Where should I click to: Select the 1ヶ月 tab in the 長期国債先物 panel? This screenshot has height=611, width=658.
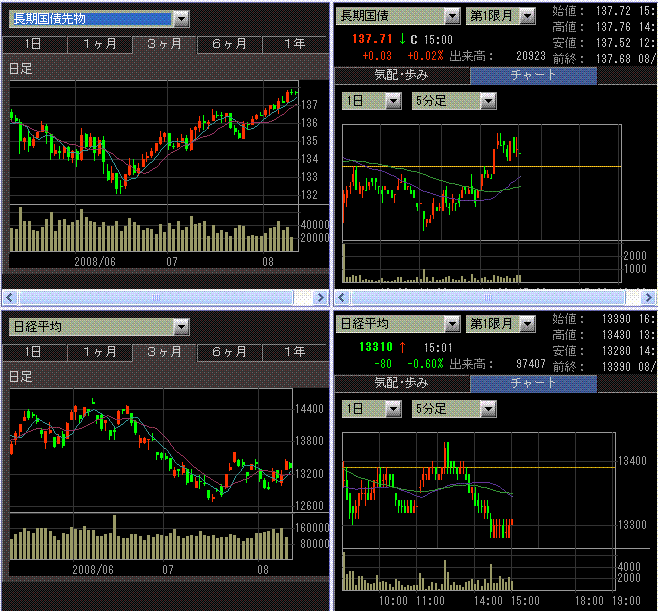(x=100, y=44)
